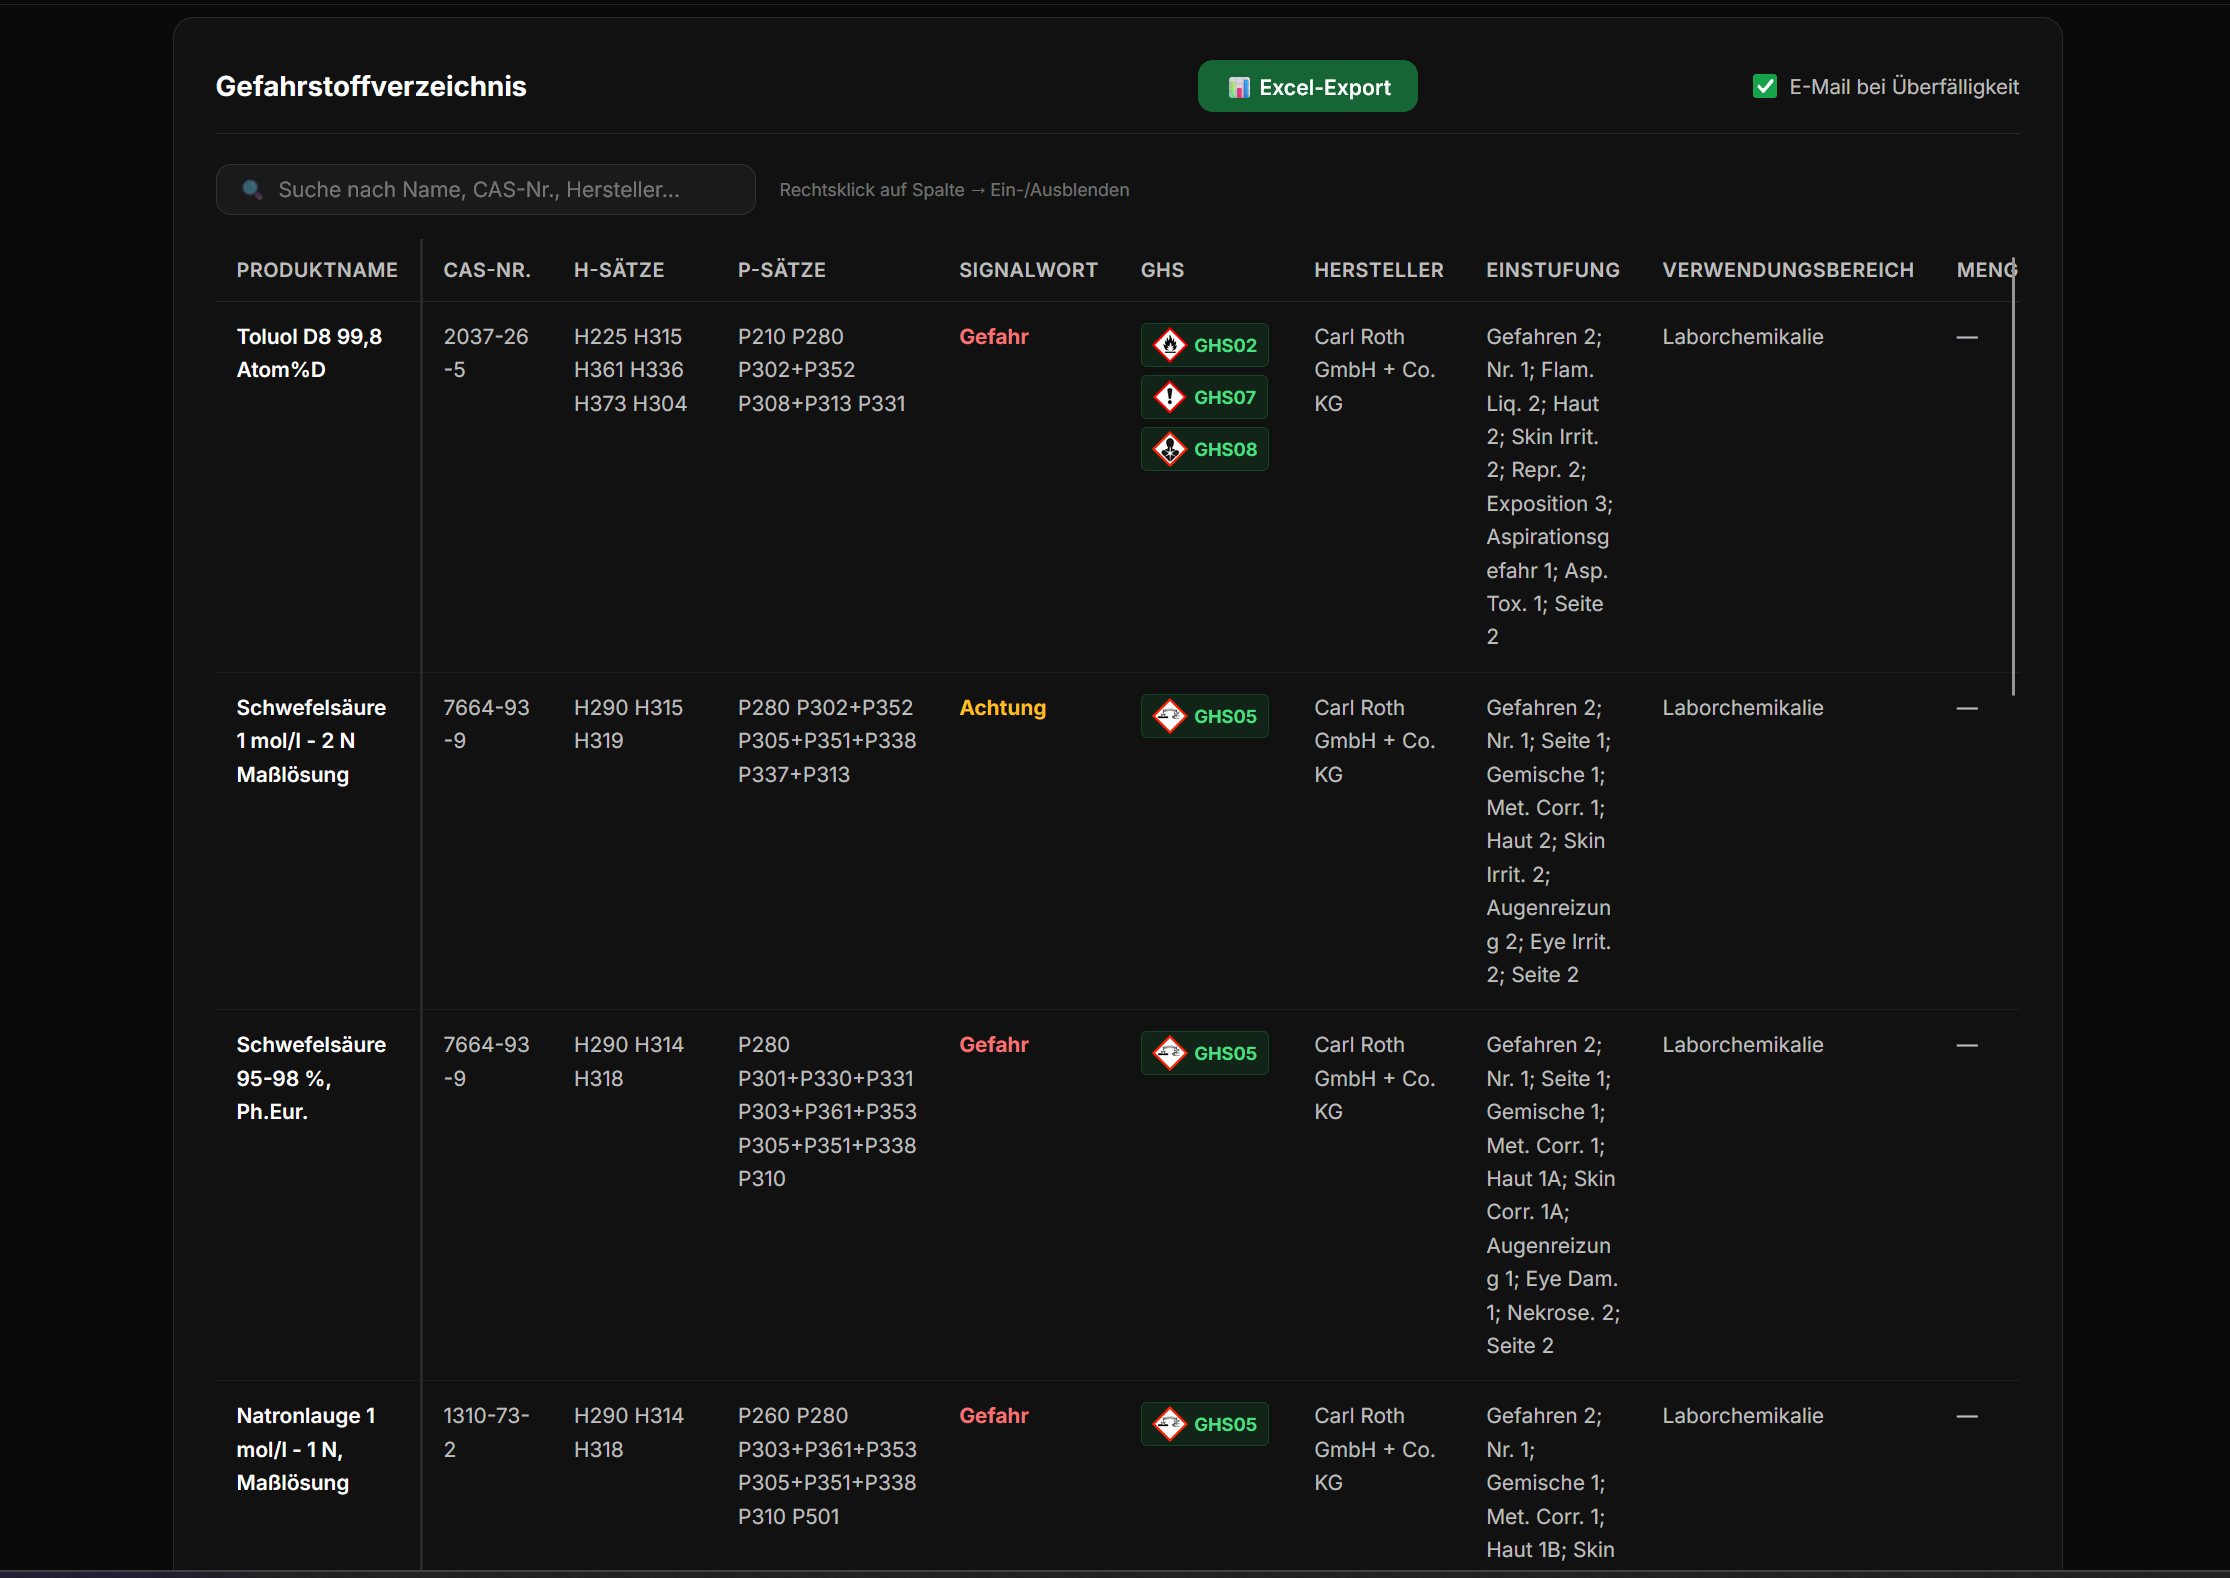The width and height of the screenshot is (2230, 1578).
Task: Click H-Sätze H290 H315 H319 cell
Action: 628,724
